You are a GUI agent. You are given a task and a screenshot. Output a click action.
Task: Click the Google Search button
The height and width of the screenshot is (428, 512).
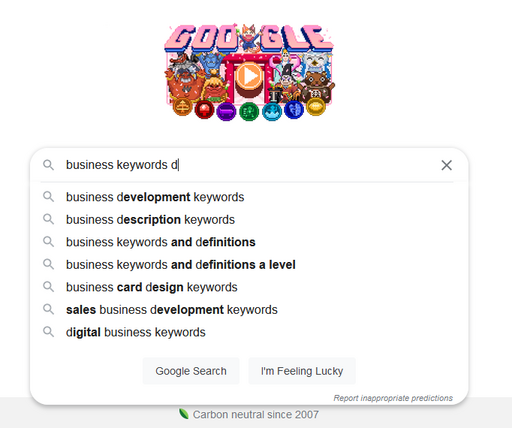191,371
